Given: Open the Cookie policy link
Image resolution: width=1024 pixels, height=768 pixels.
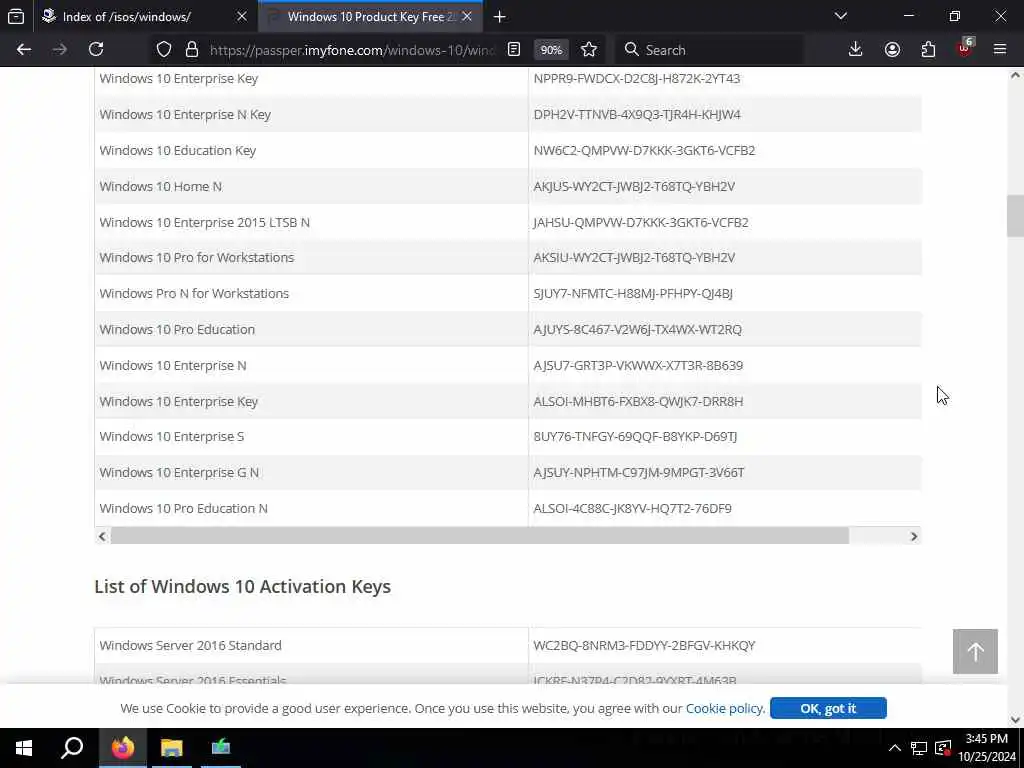Looking at the screenshot, I should [724, 709].
